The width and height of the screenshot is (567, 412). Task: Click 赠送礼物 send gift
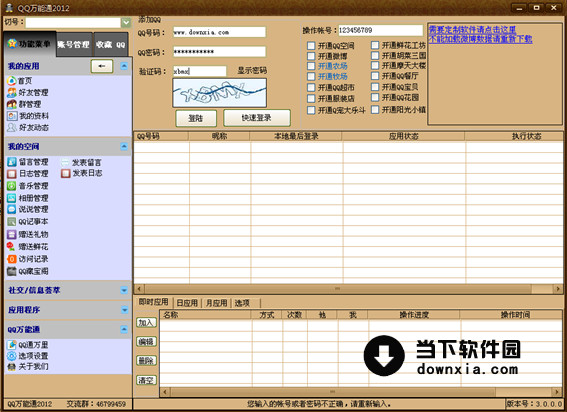click(x=27, y=234)
